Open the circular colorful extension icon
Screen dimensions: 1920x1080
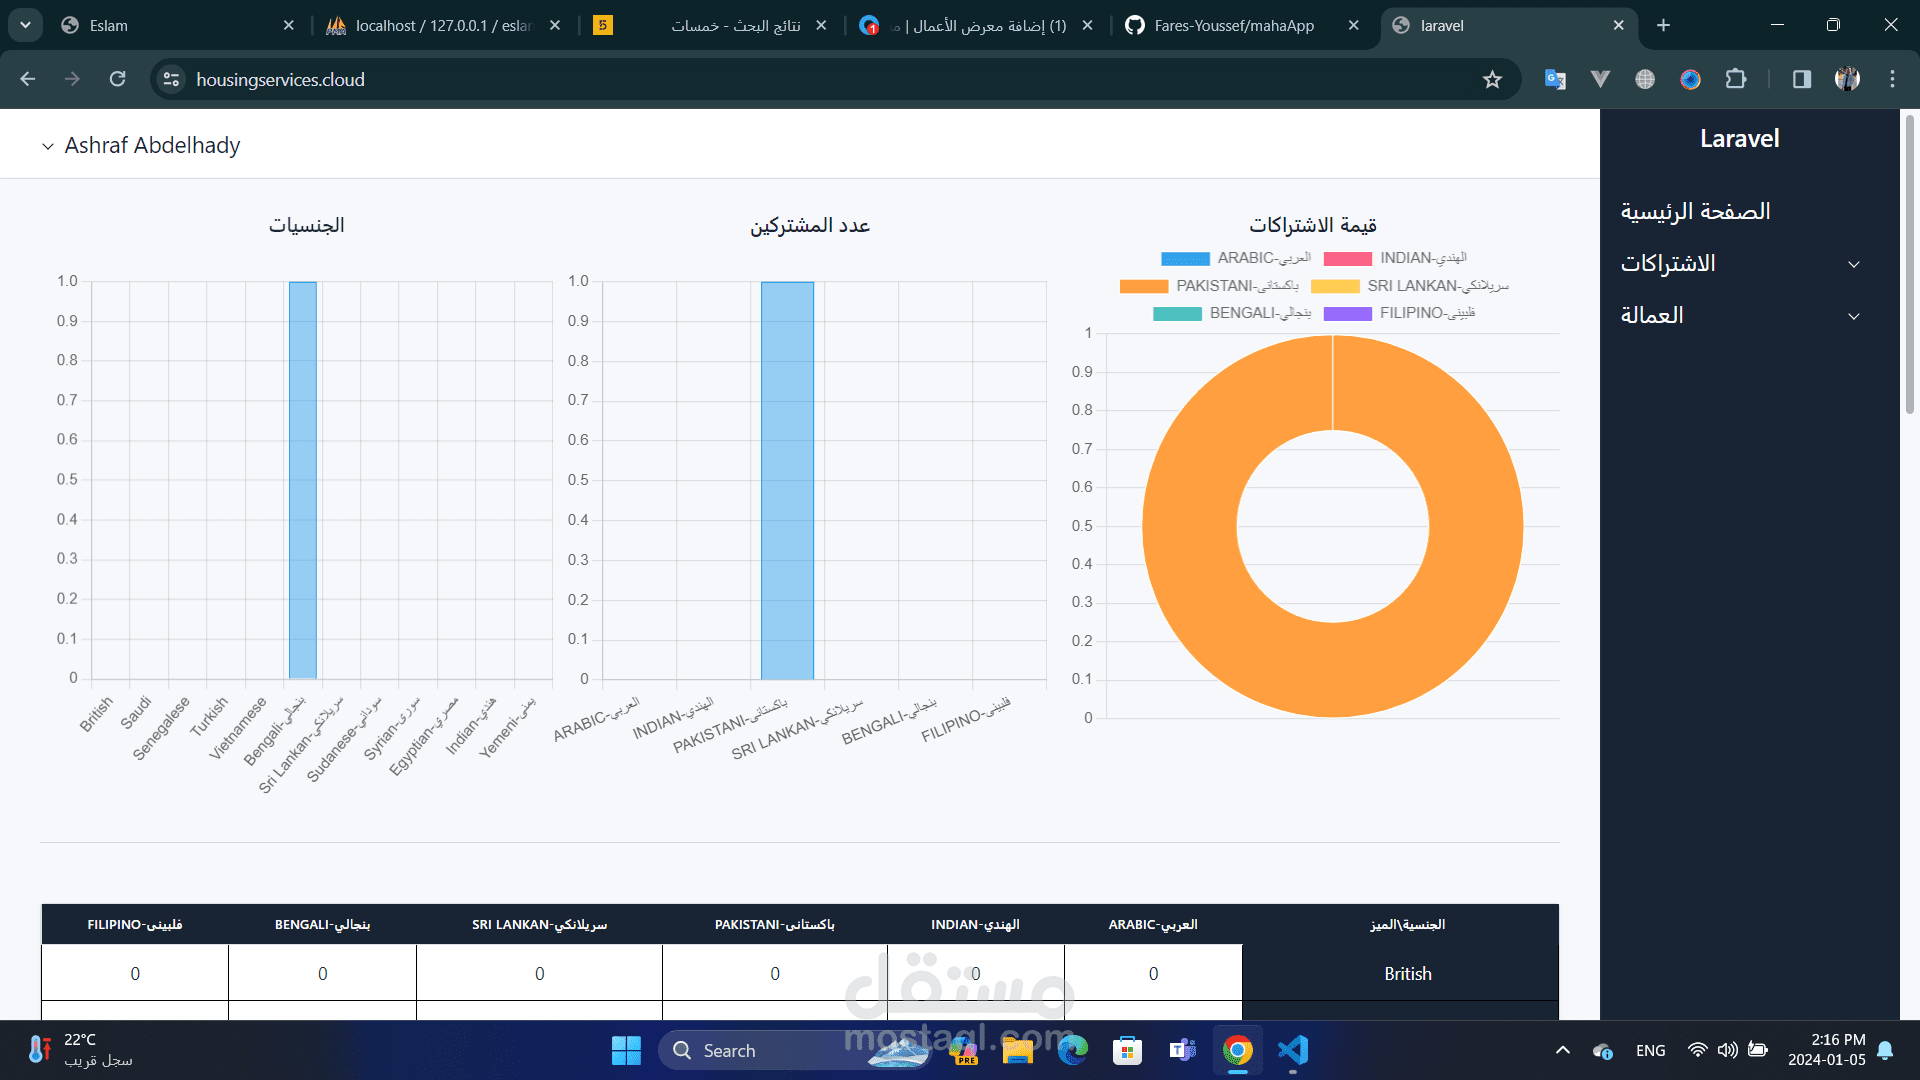tap(1690, 79)
